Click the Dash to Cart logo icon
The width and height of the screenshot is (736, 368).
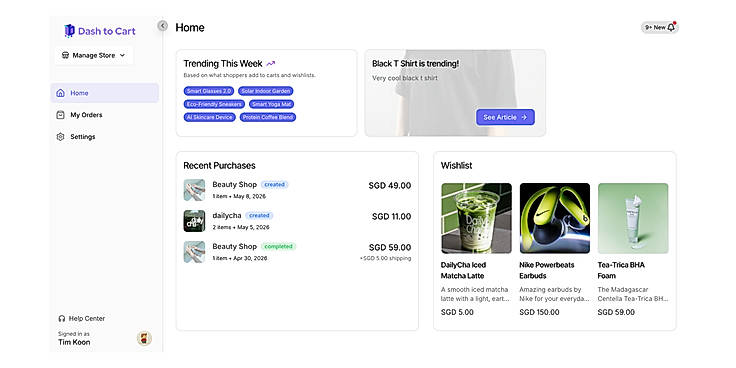click(x=69, y=31)
